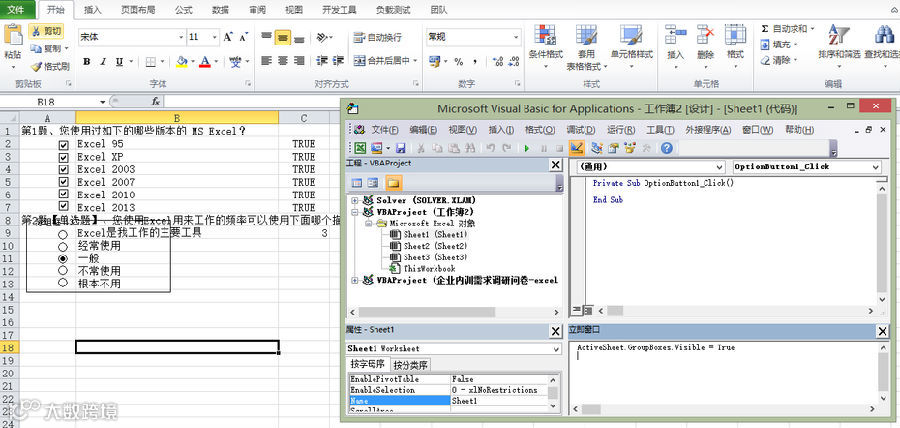900x428 pixels.
Task: Click the 自动求和 AutoSum button
Action: point(788,29)
